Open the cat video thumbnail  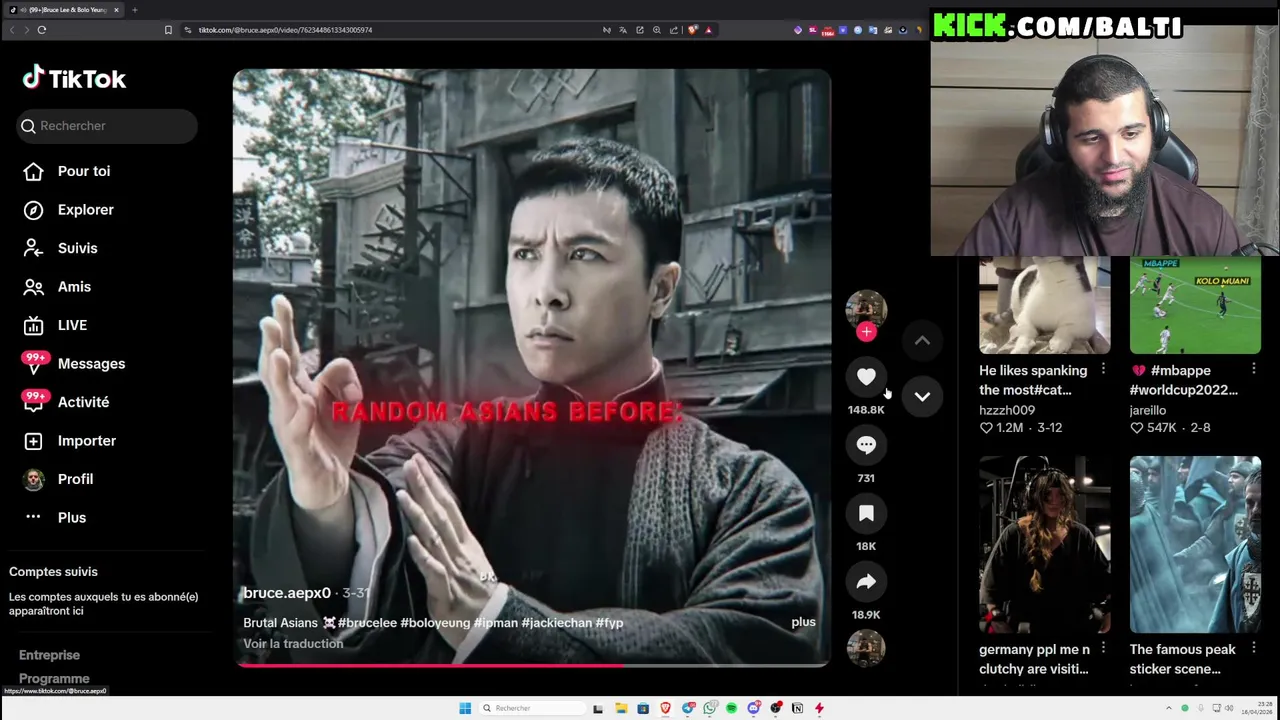point(1044,305)
